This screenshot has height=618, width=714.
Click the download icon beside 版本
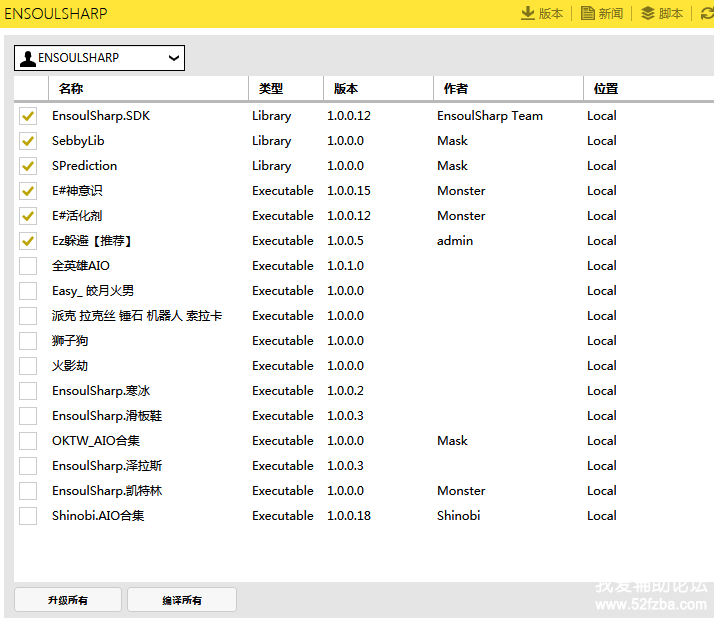pyautogui.click(x=527, y=13)
